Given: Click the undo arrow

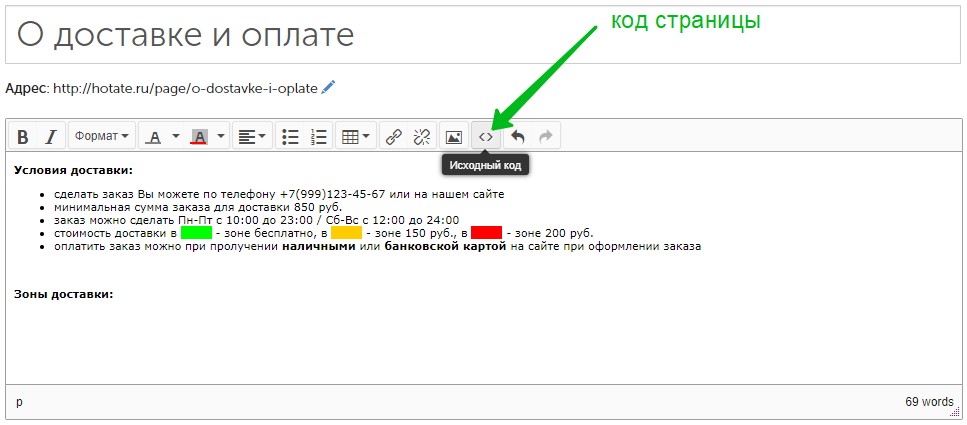Looking at the screenshot, I should click(x=517, y=136).
